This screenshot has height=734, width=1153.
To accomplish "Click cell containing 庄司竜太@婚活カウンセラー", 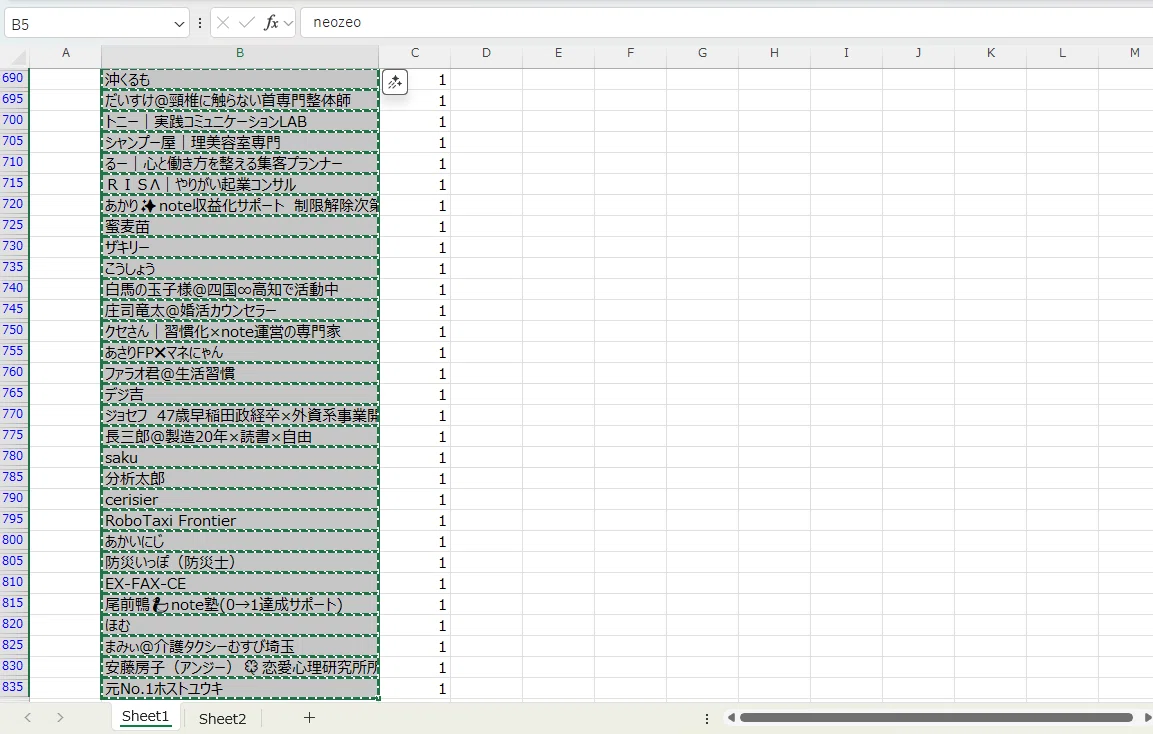I will (240, 310).
